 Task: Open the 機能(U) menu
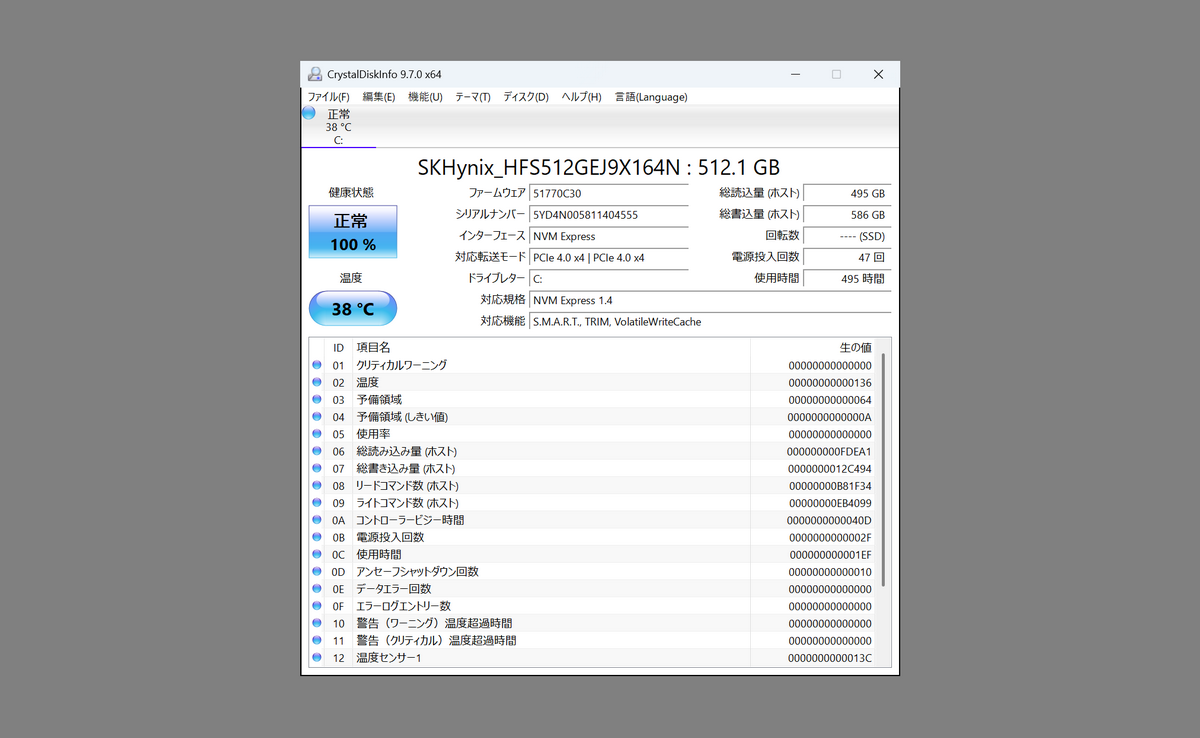pyautogui.click(x=425, y=97)
